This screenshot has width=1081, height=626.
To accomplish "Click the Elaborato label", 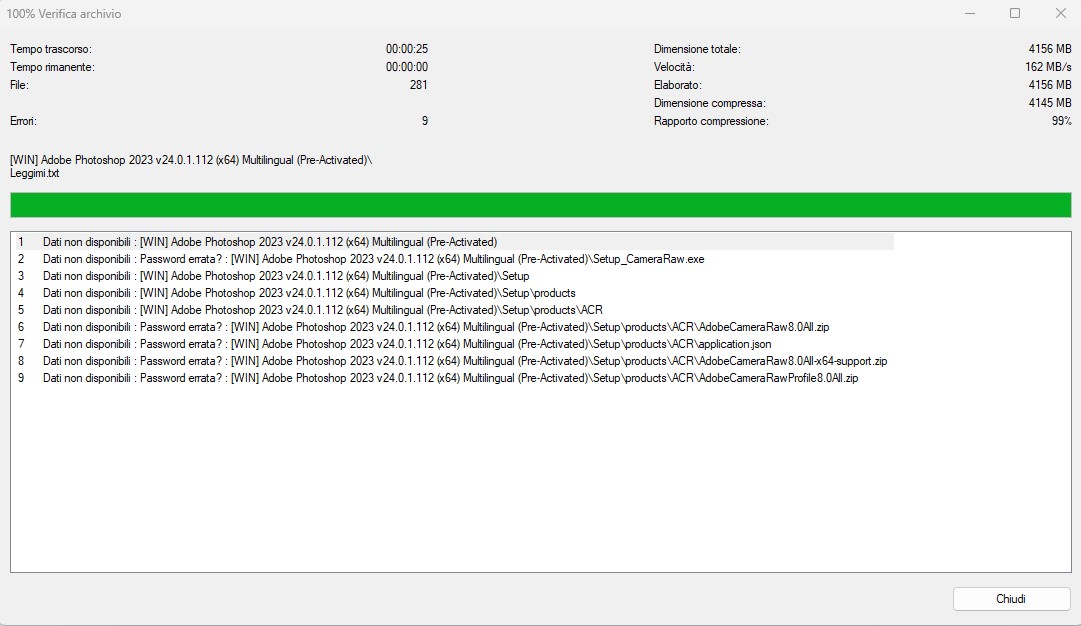I will pos(678,85).
